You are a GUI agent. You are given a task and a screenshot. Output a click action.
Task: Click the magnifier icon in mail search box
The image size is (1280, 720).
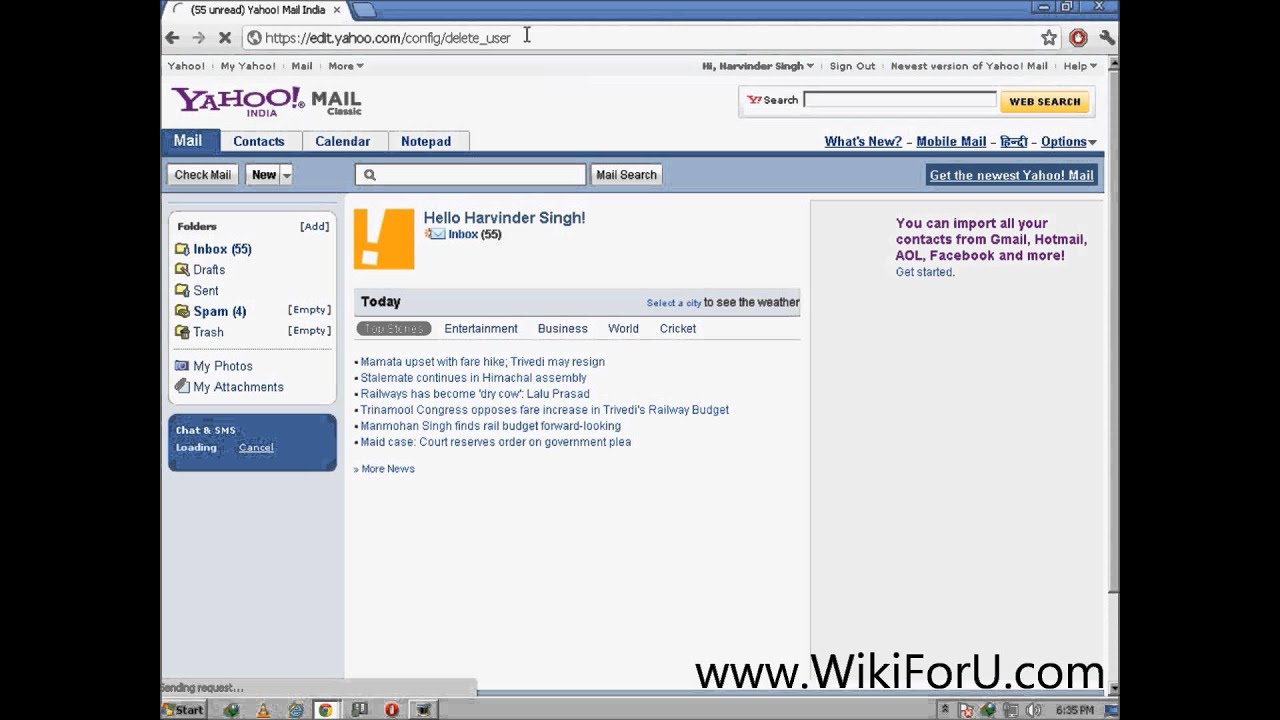point(370,175)
